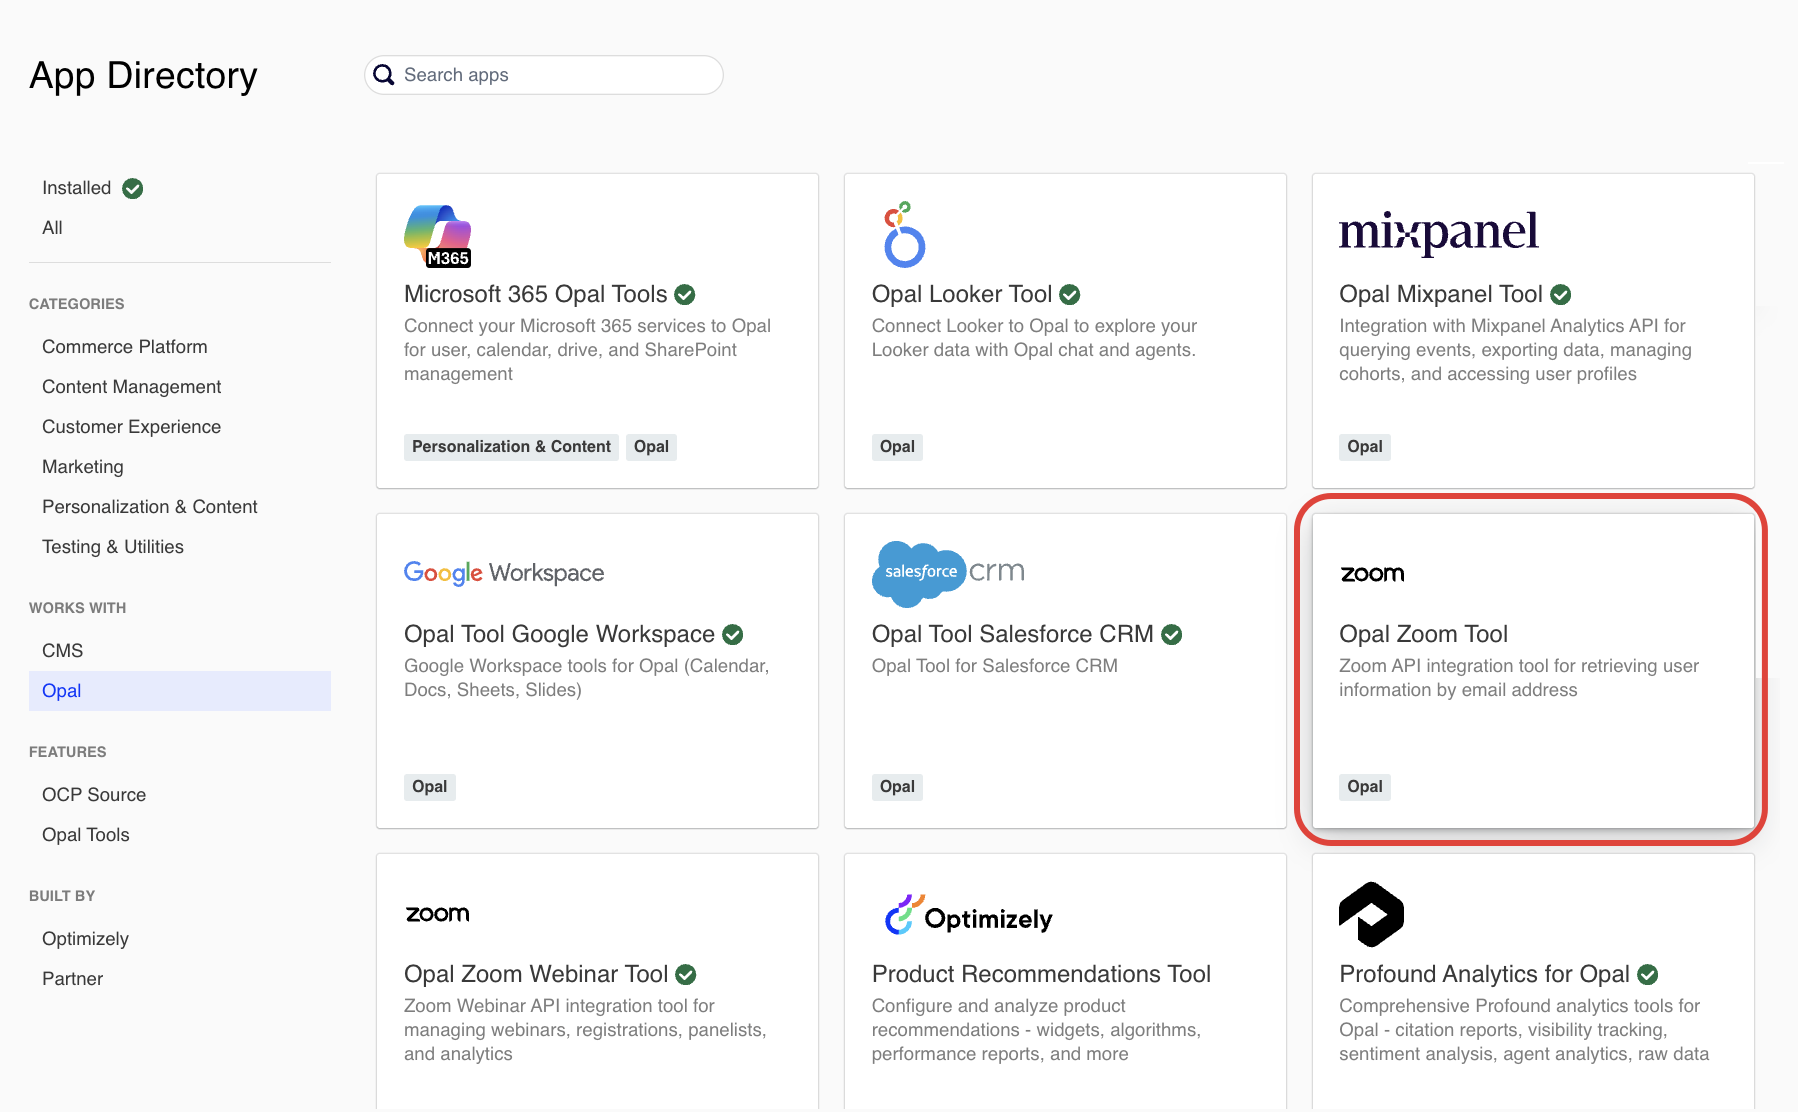Filter by Content Management category

pos(132,387)
